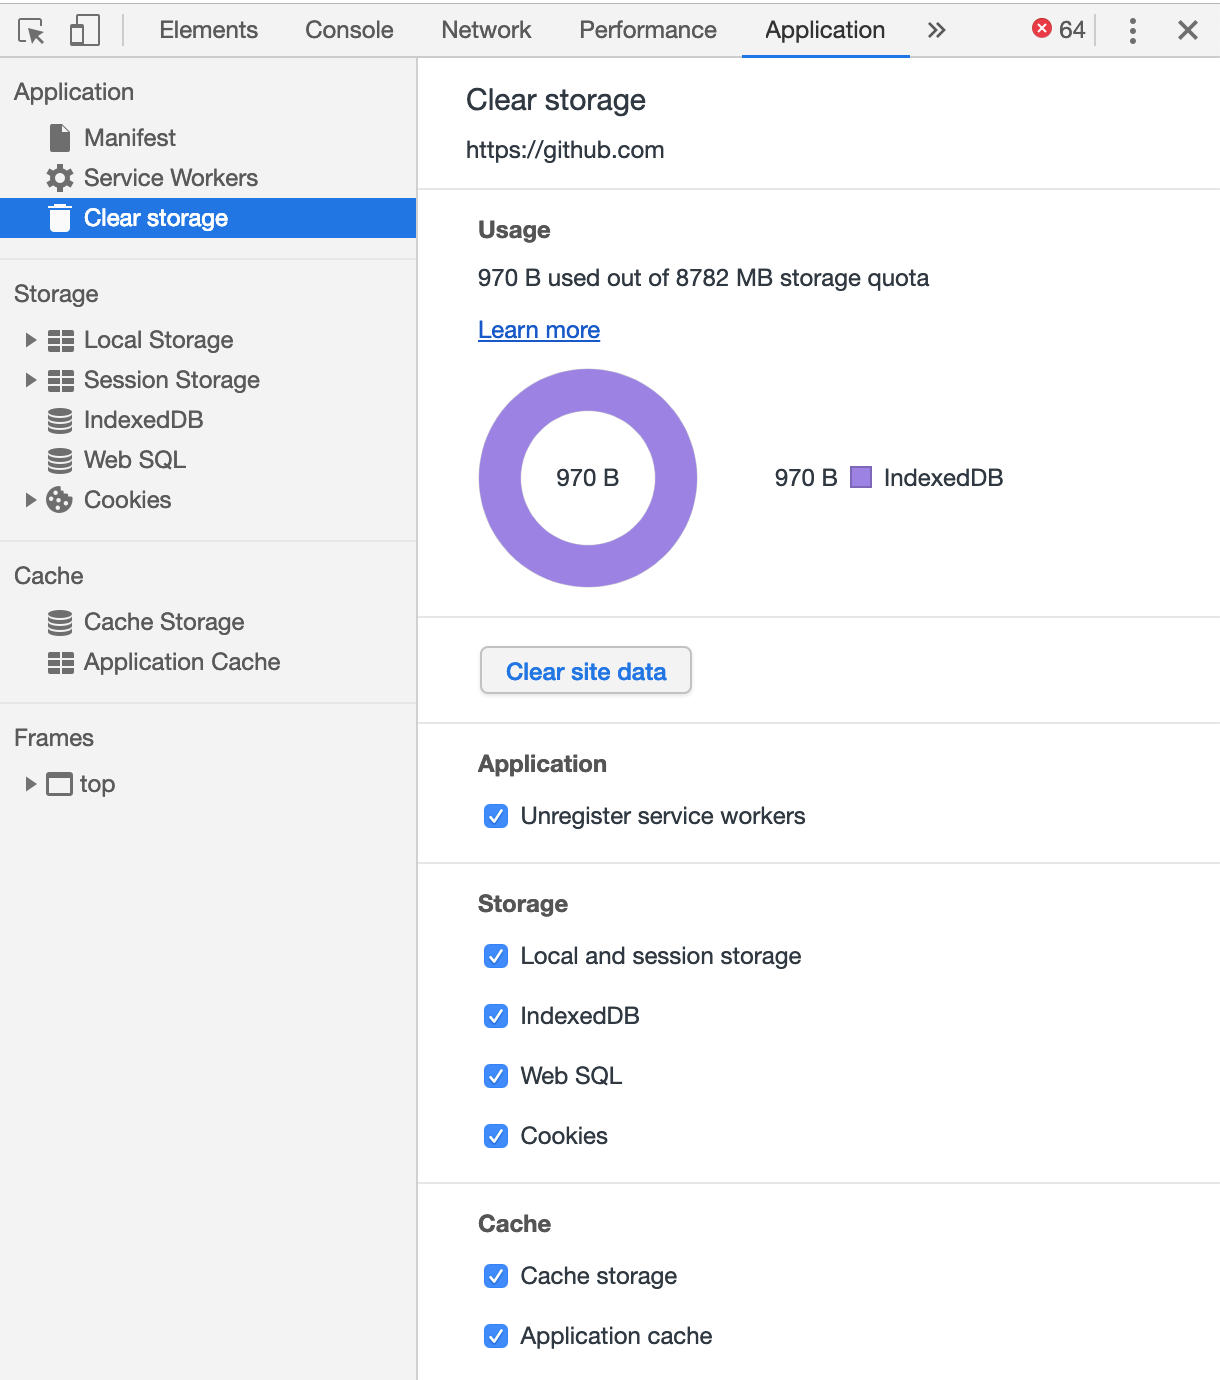
Task: Open the Manifest section
Action: click(130, 137)
